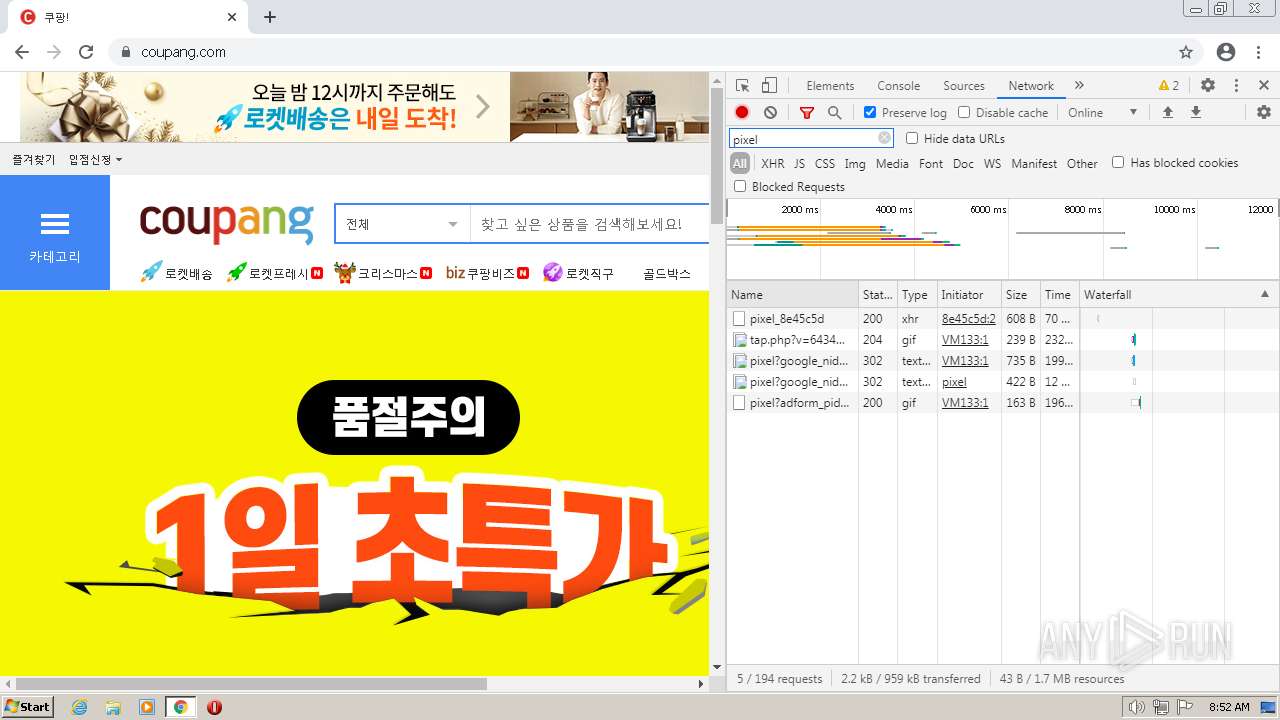The height and width of the screenshot is (720, 1280).
Task: Select the tap.php request row
Action: (1003, 340)
